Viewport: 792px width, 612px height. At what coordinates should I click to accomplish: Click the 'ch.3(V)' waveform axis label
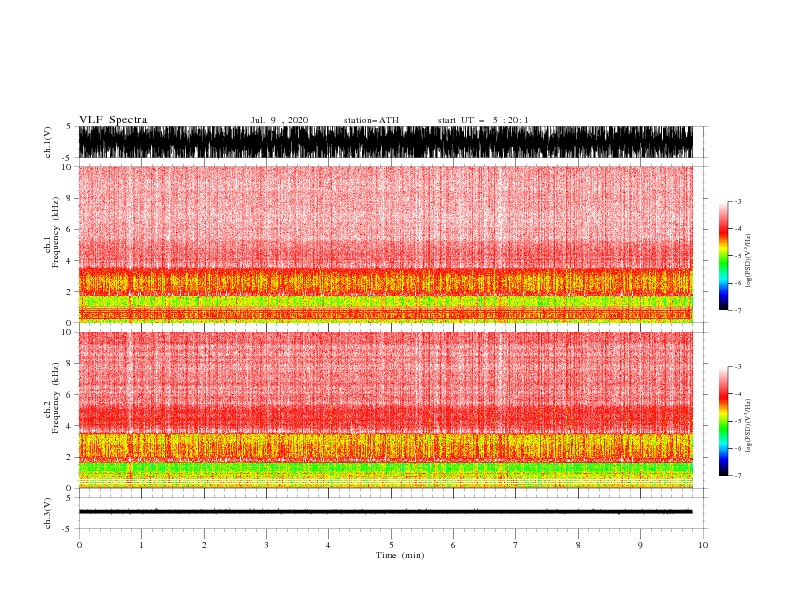[48, 513]
